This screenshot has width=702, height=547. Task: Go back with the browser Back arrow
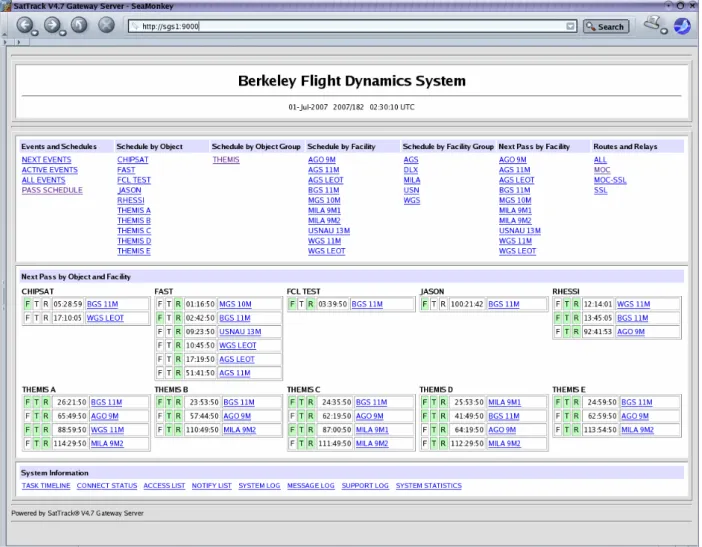tap(25, 25)
